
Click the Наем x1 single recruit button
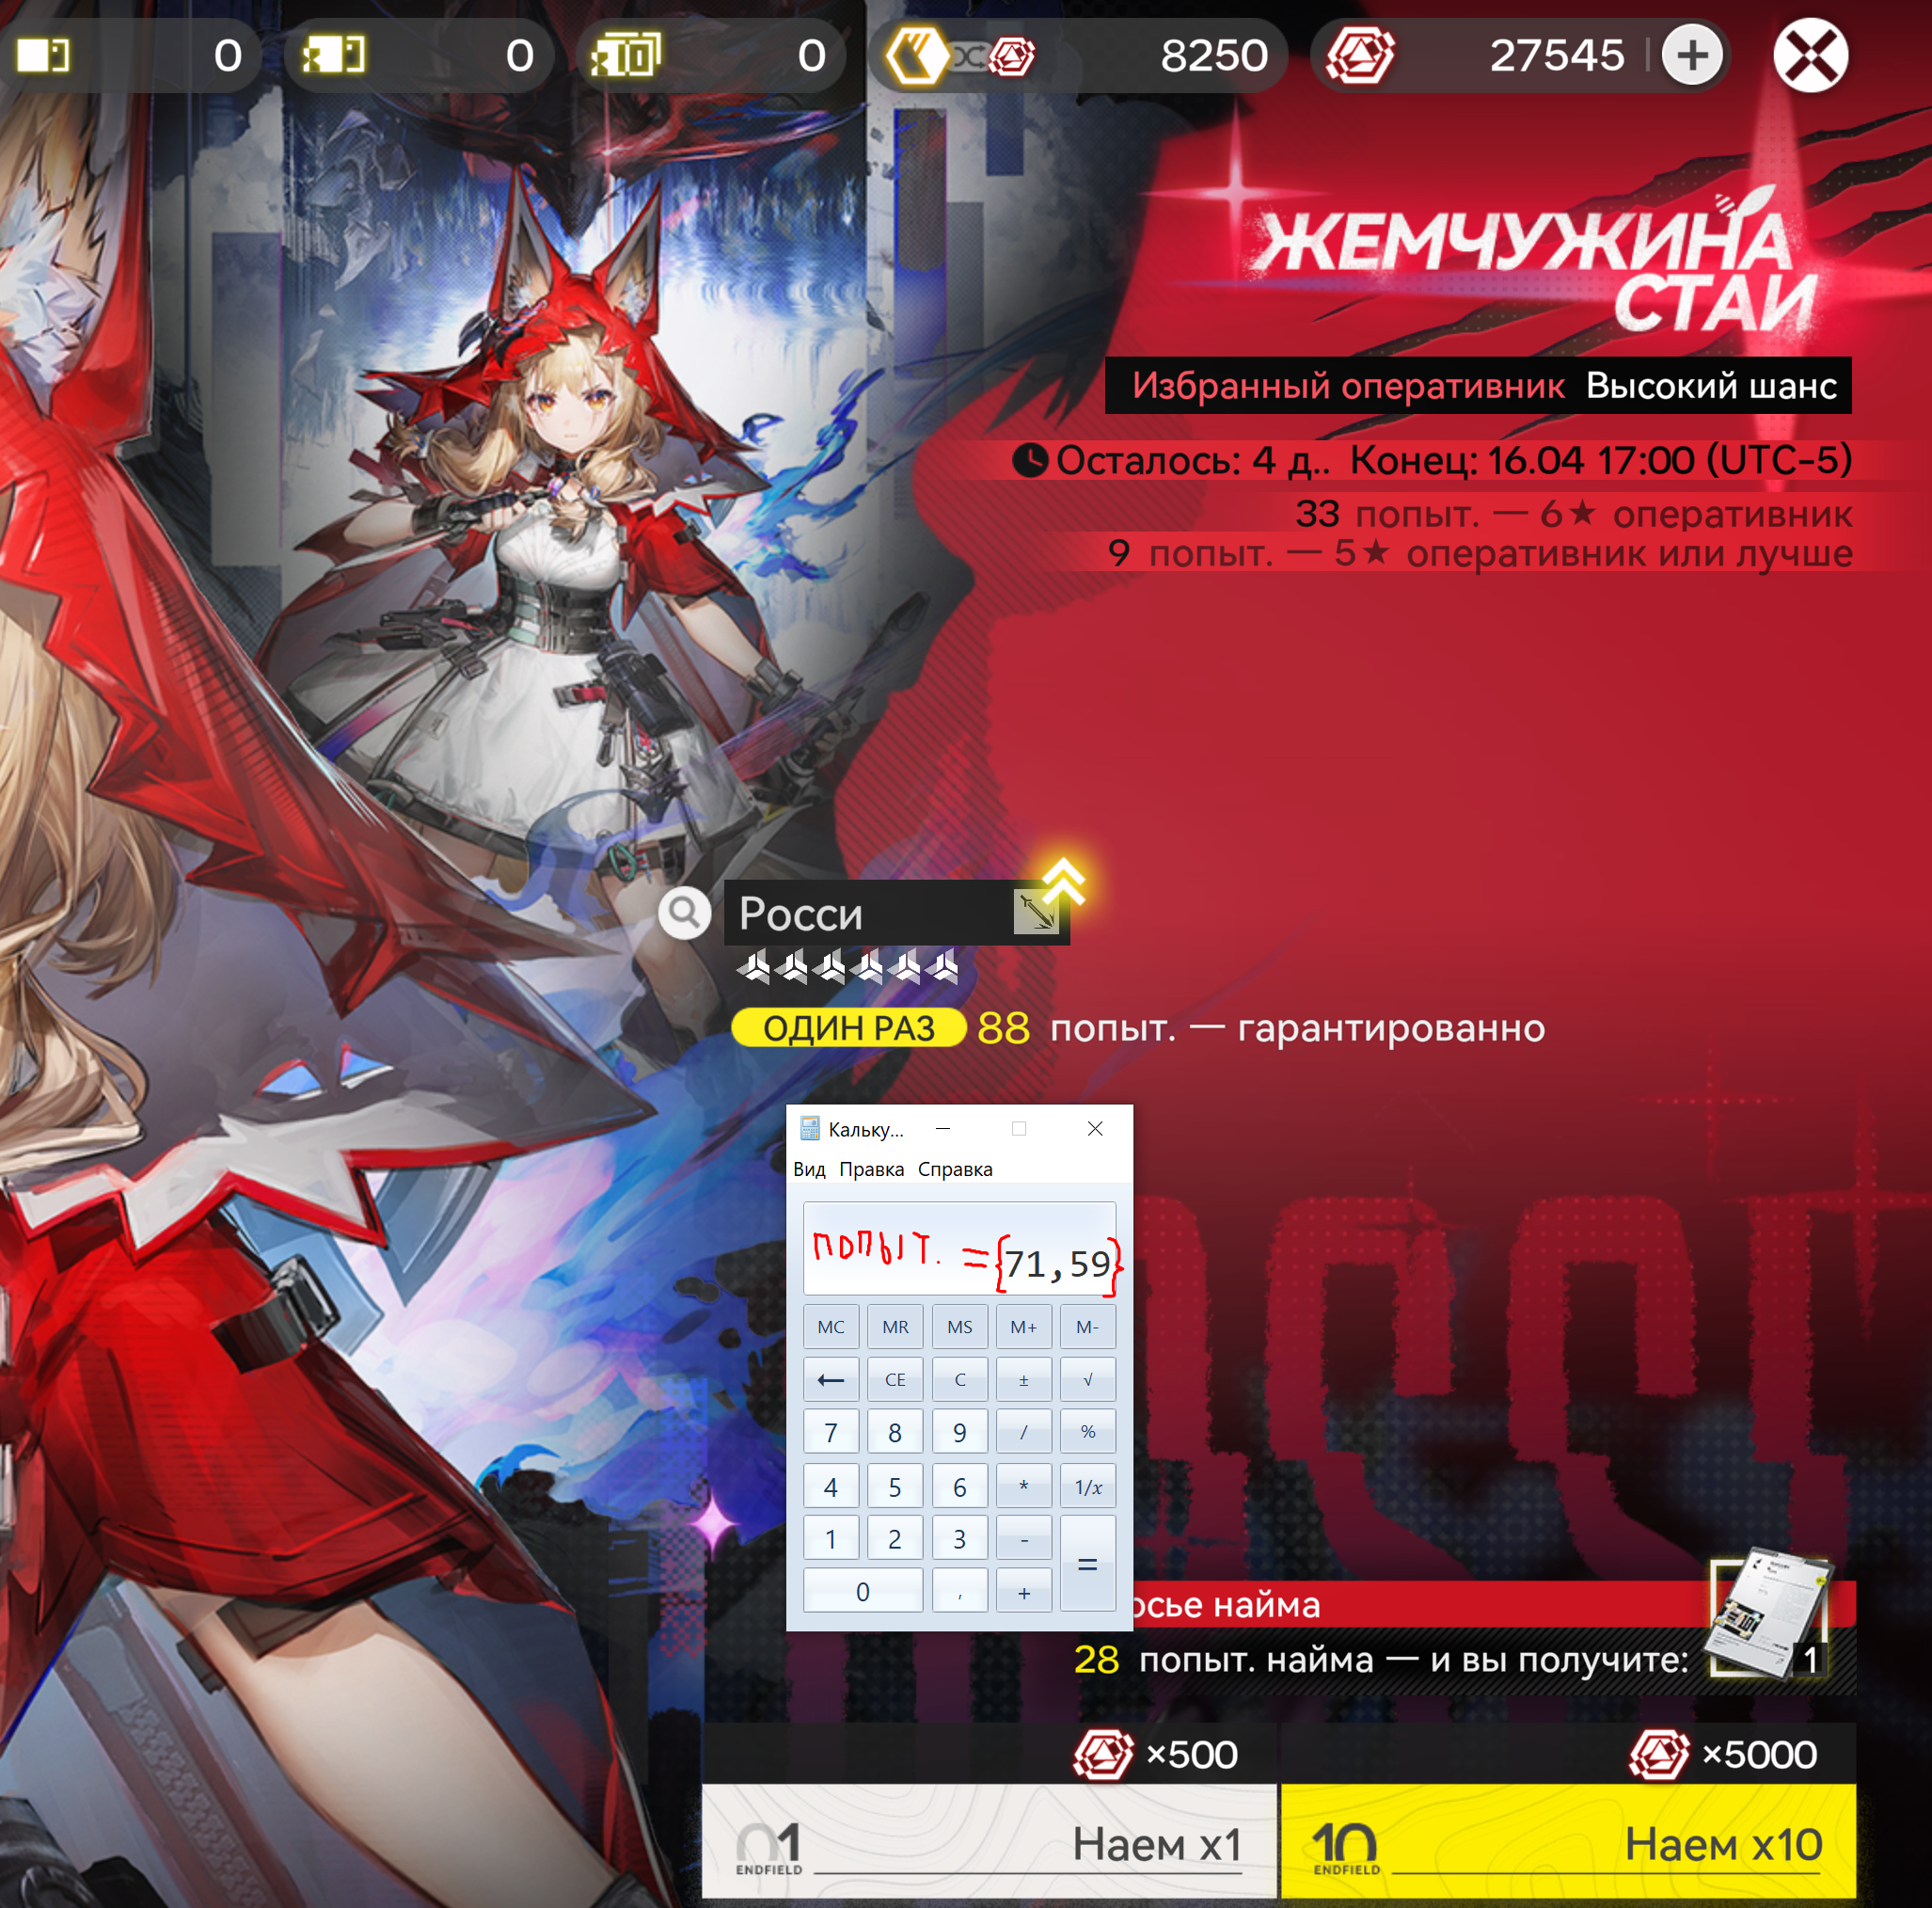pos(989,1841)
